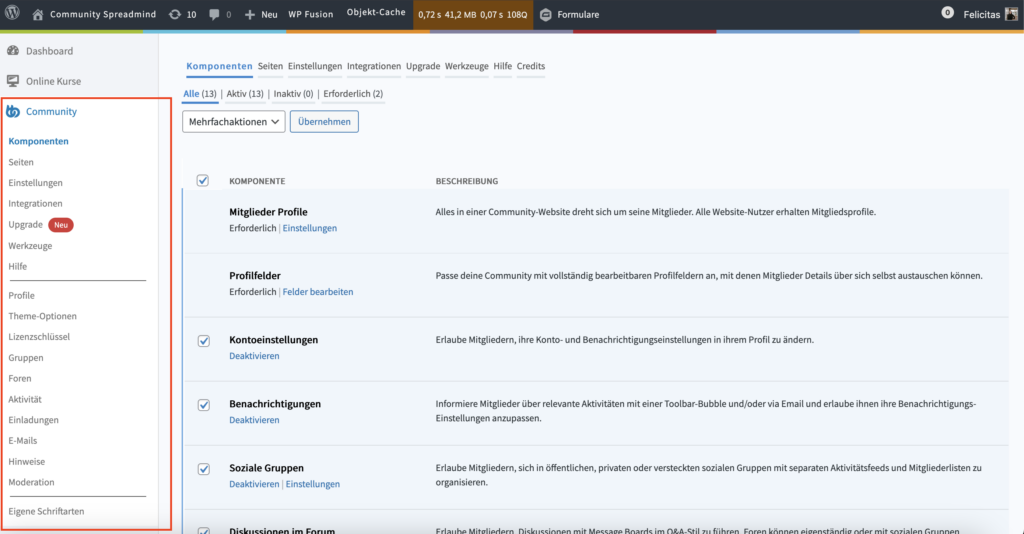Click the updates icon showing 10
The width and height of the screenshot is (1024, 534).
pos(175,15)
